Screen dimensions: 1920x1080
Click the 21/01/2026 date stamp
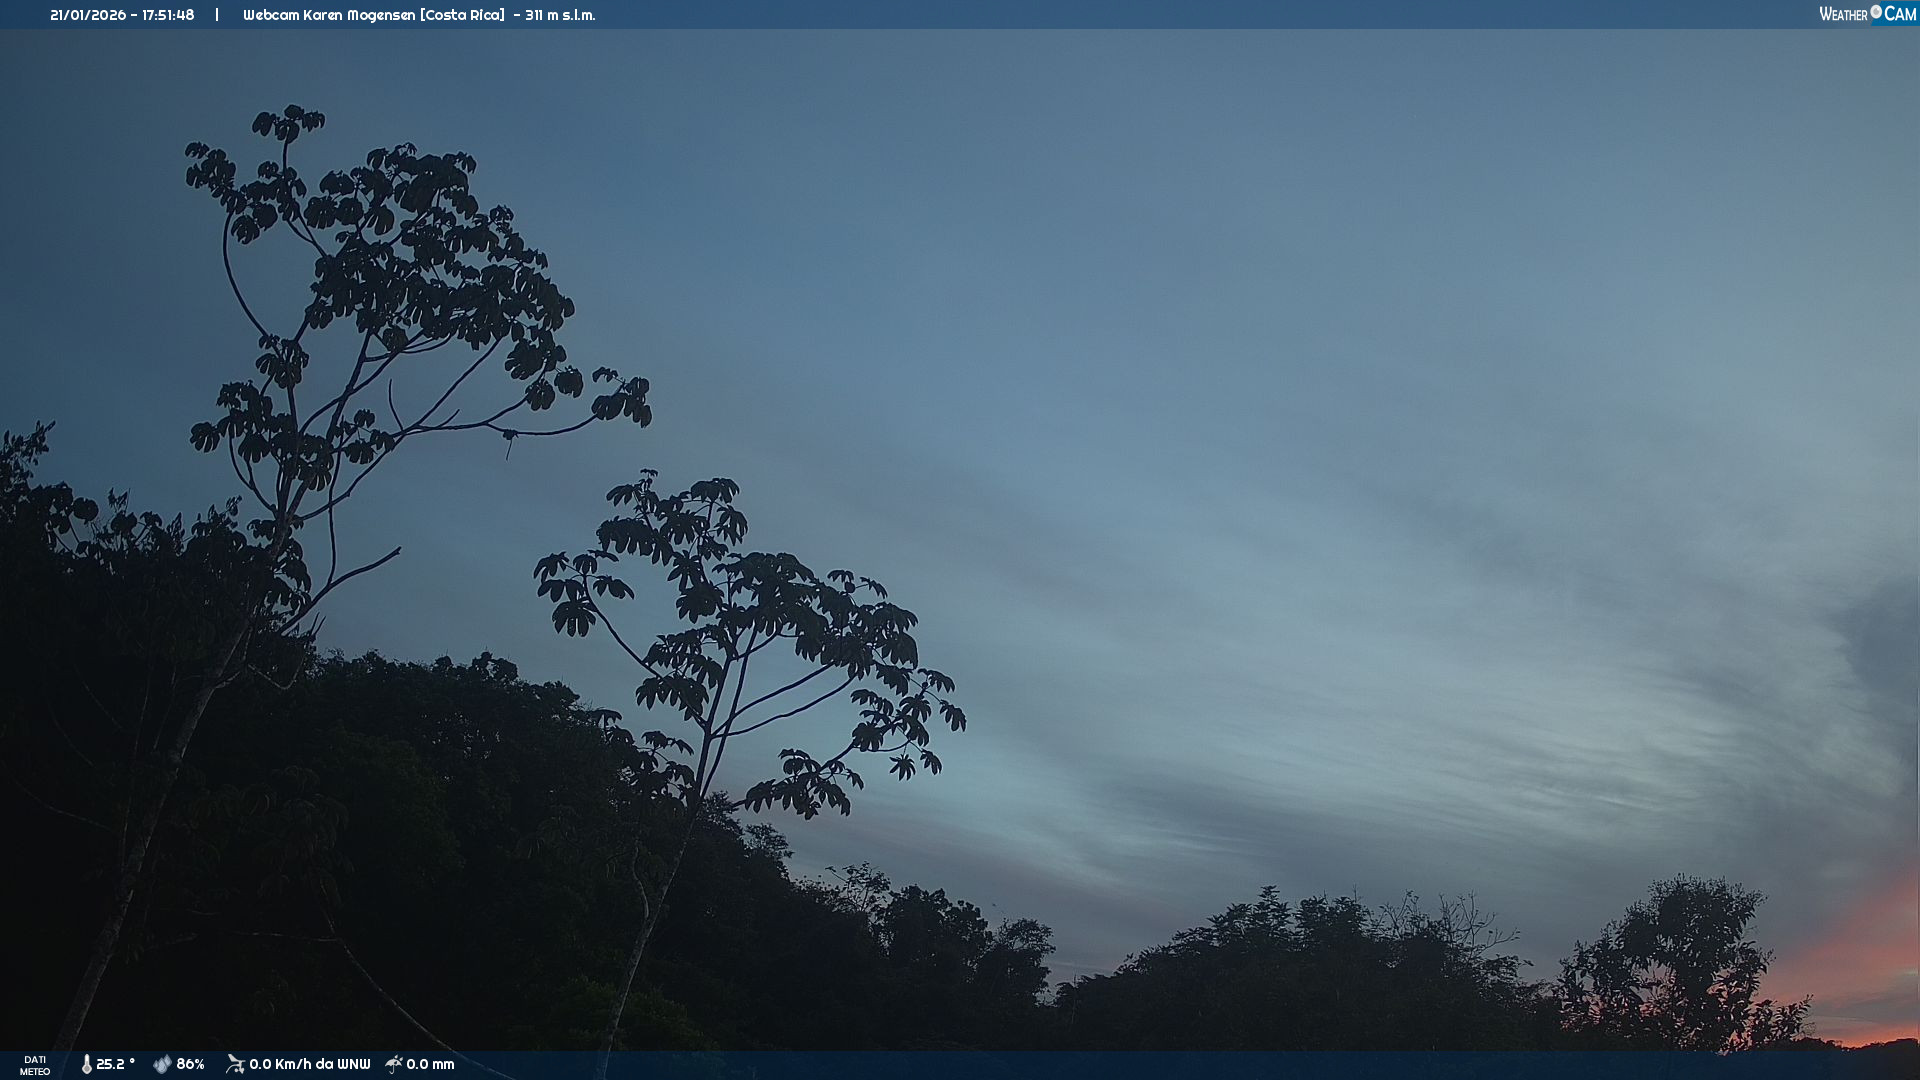point(88,15)
